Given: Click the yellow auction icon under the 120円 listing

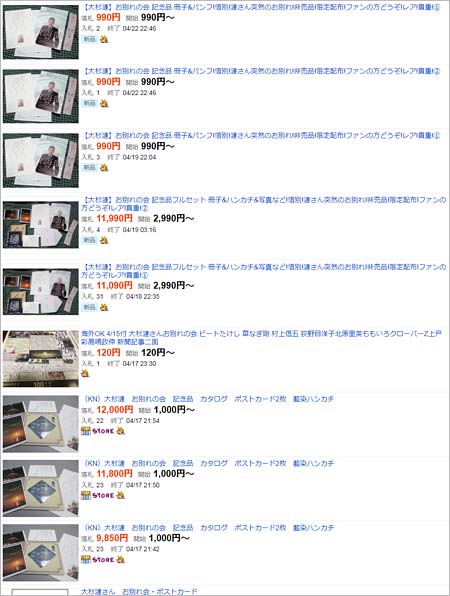Looking at the screenshot, I should click(x=85, y=374).
